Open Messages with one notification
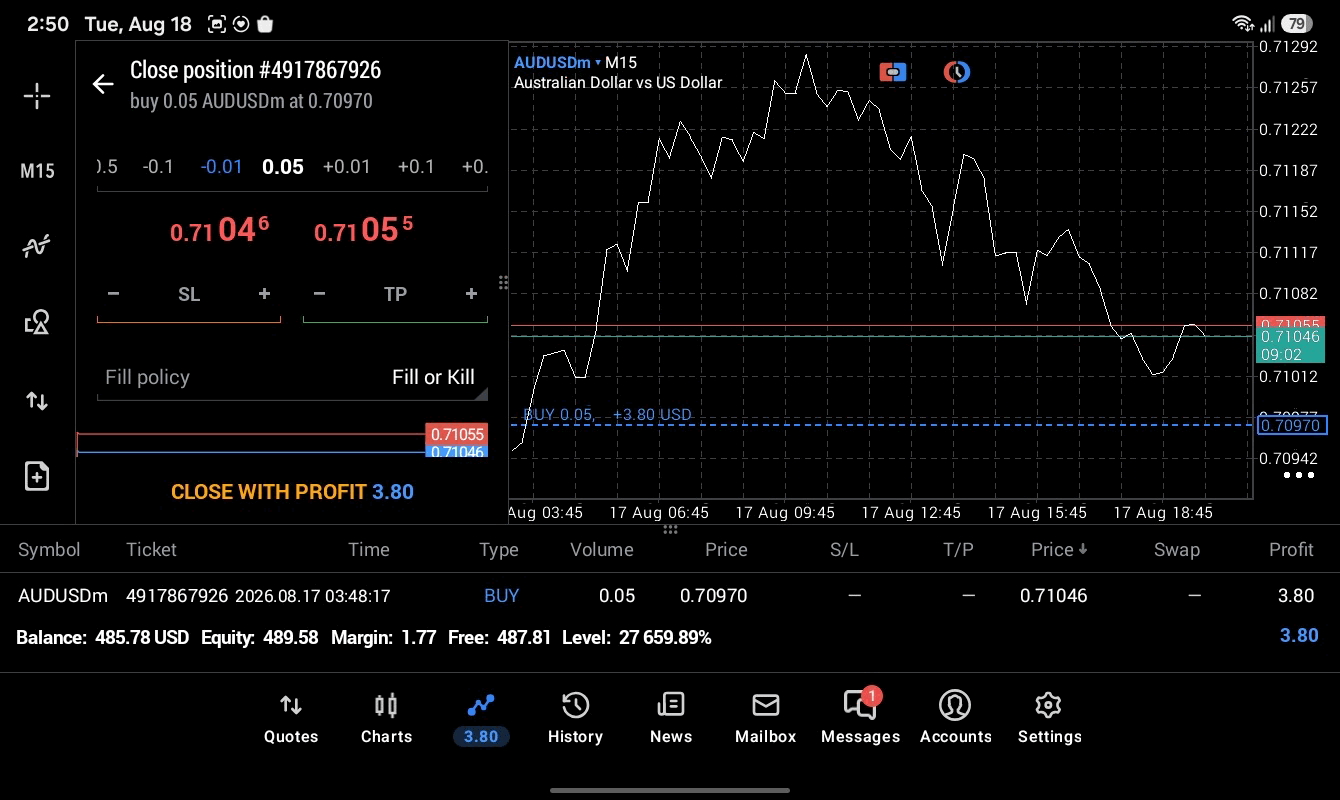Image resolution: width=1340 pixels, height=800 pixels. (860, 719)
